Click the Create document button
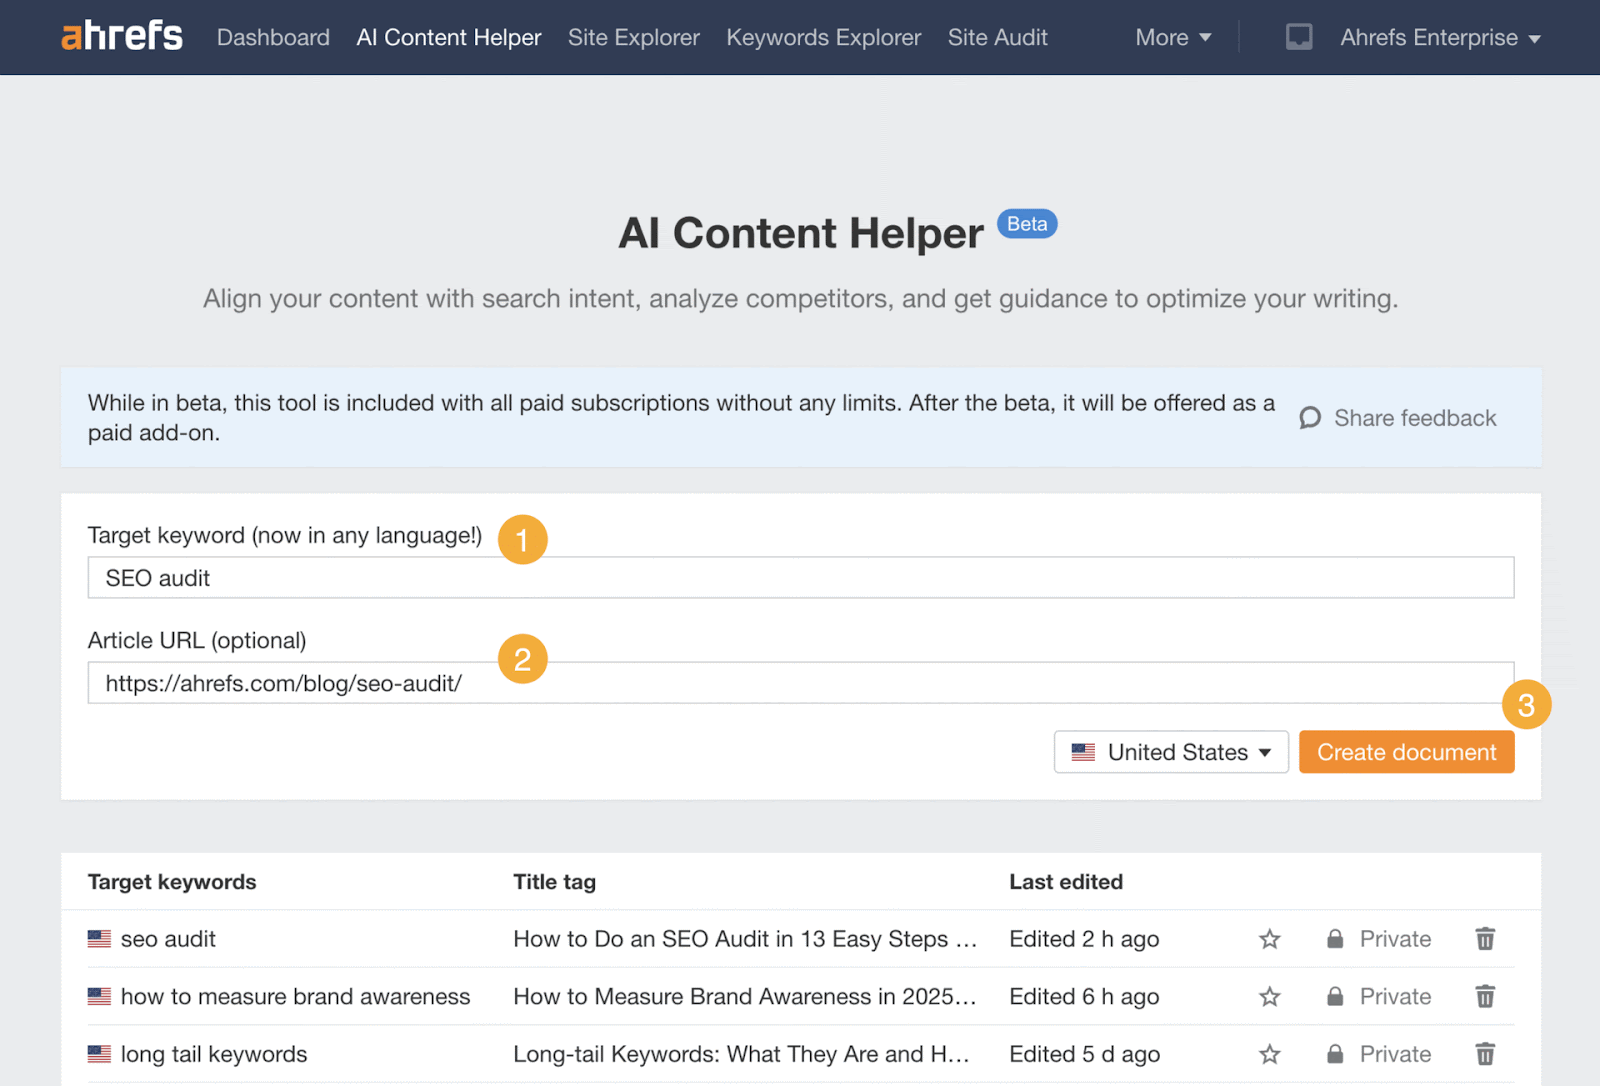The width and height of the screenshot is (1600, 1086). [x=1406, y=751]
